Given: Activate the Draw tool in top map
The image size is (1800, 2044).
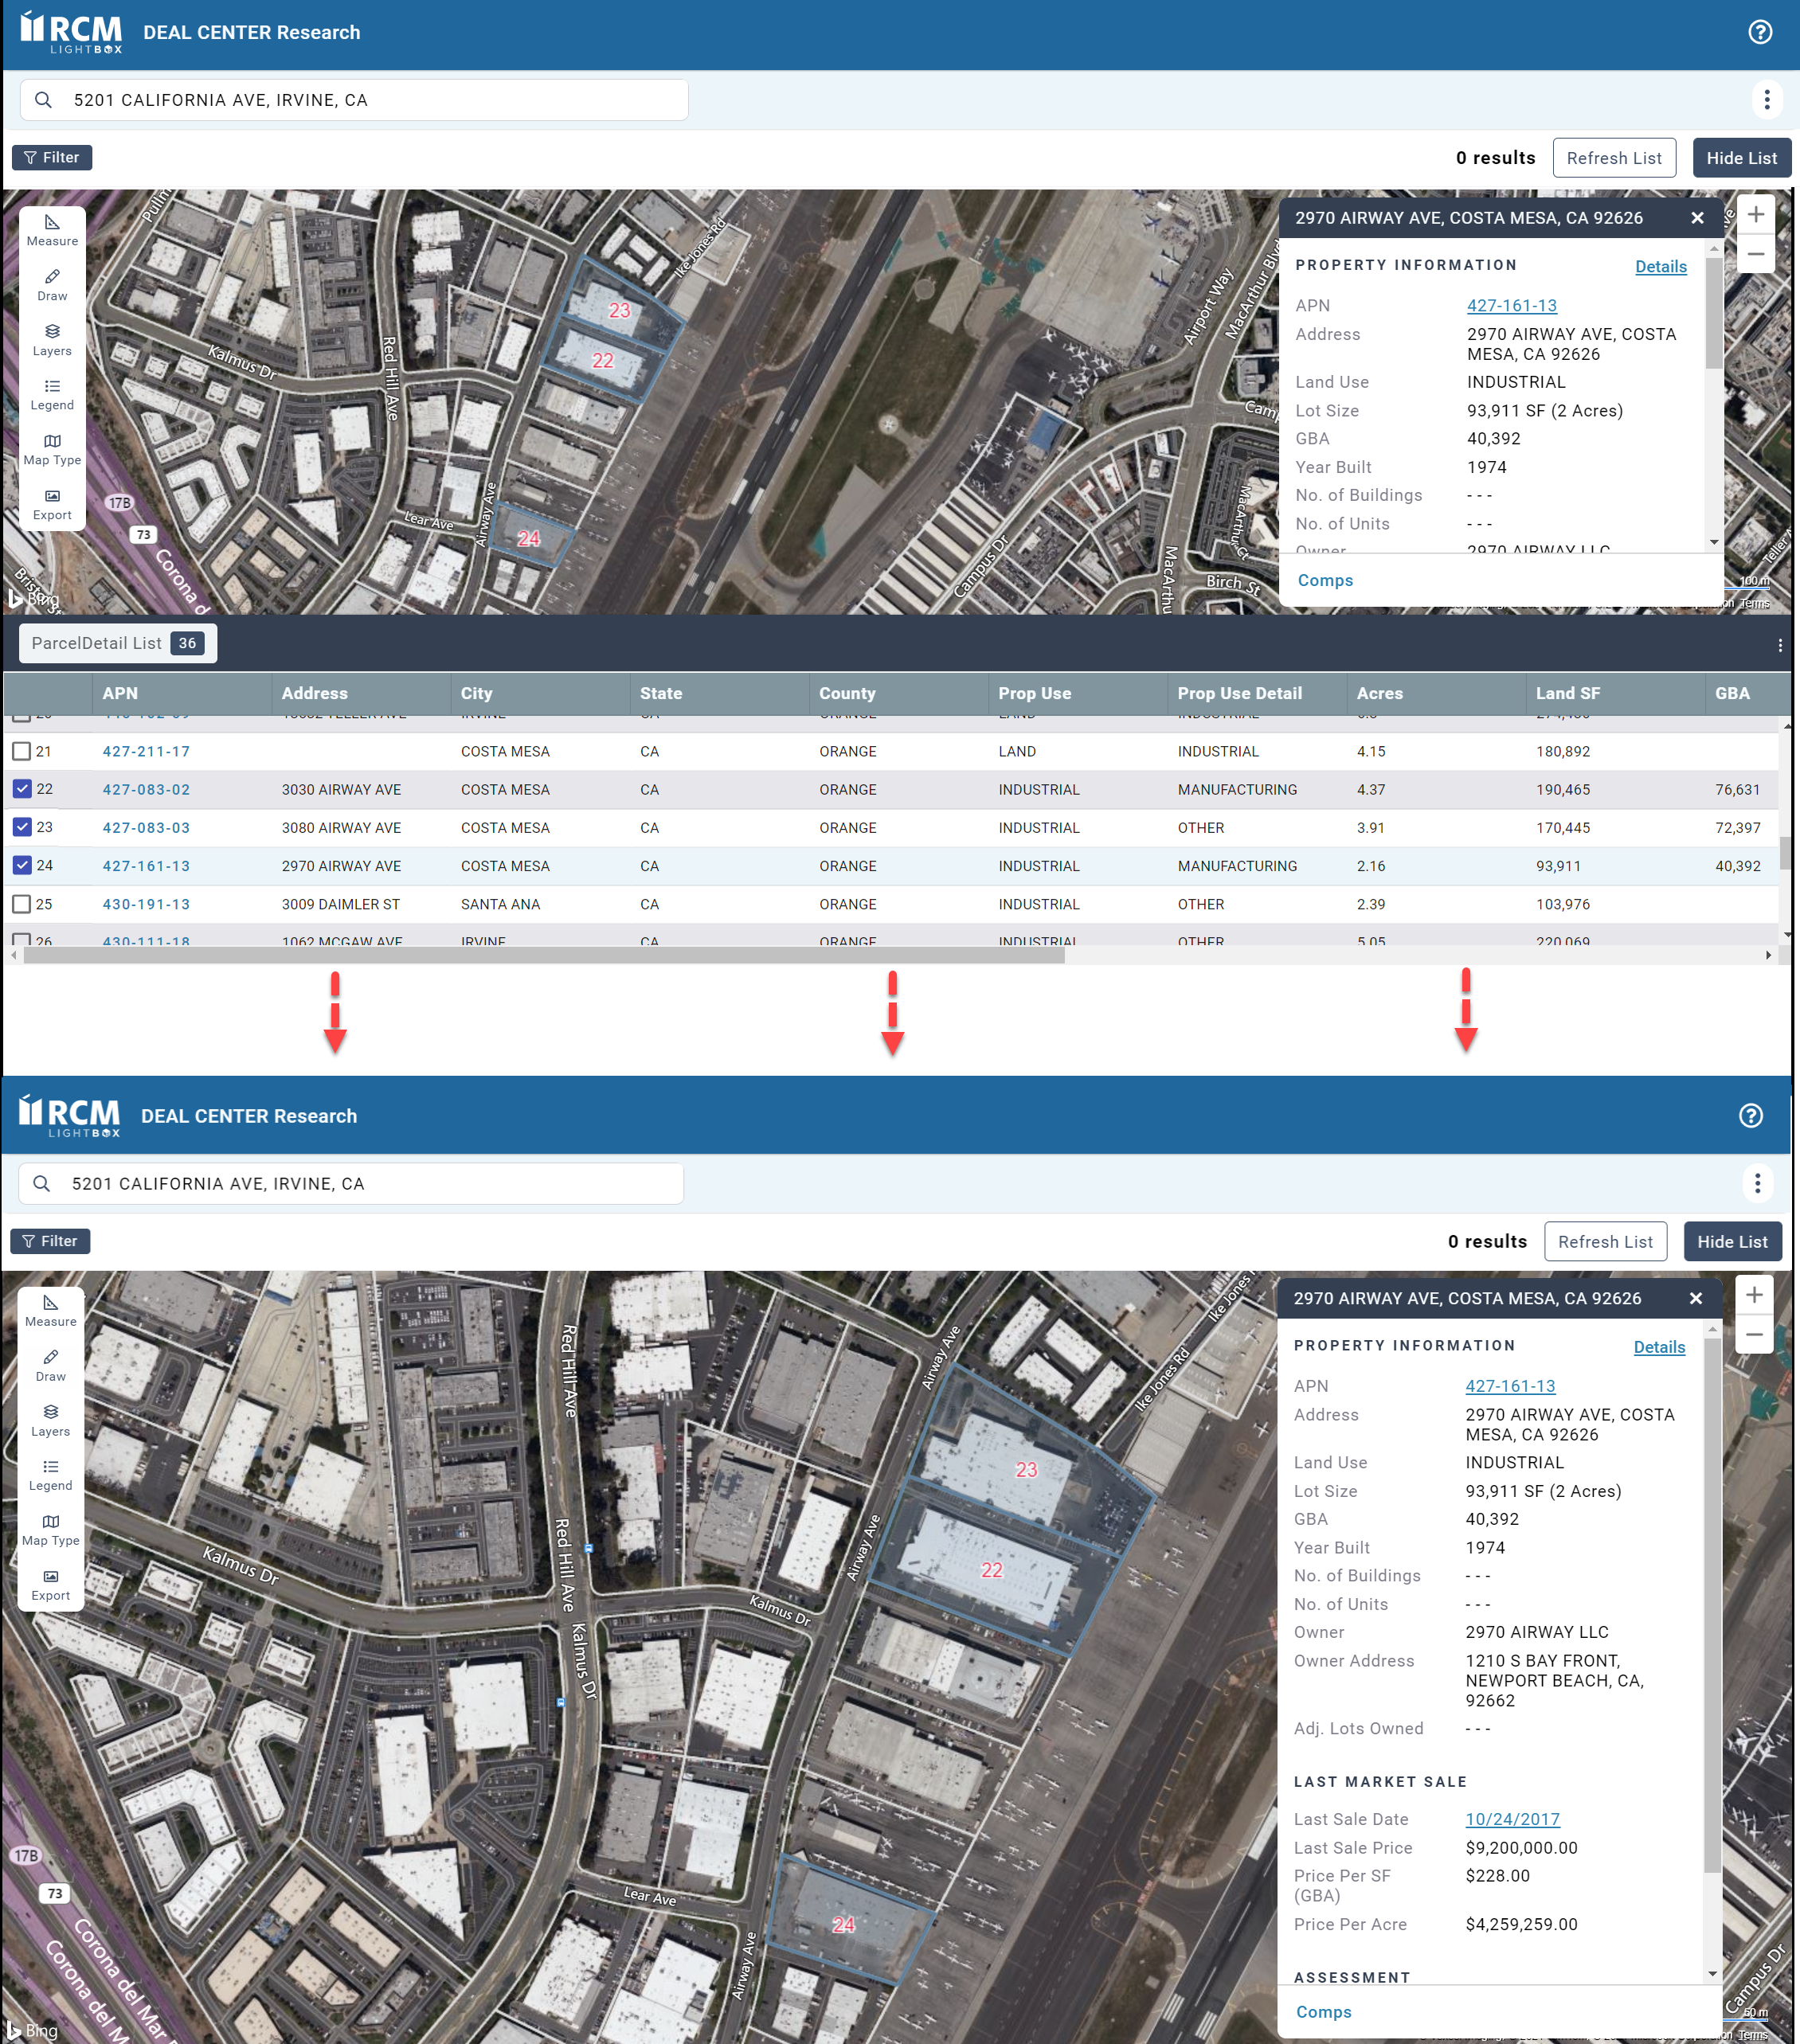Looking at the screenshot, I should pyautogui.click(x=52, y=284).
